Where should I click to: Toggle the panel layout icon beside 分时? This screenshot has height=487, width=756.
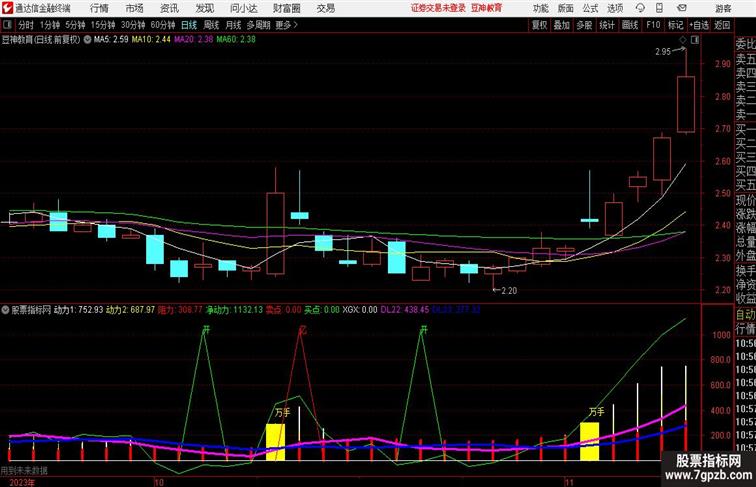(7, 25)
